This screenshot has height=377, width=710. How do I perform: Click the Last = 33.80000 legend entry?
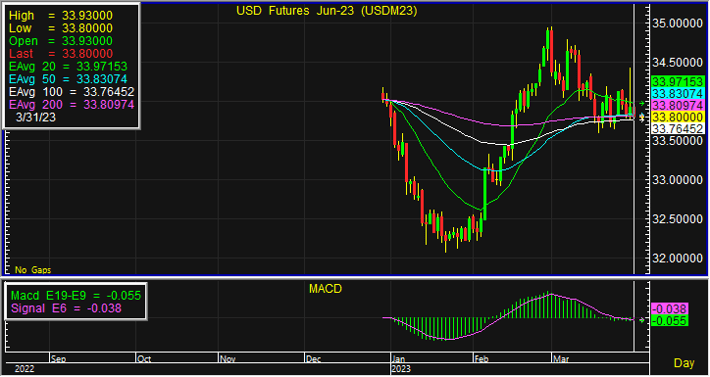[x=61, y=53]
